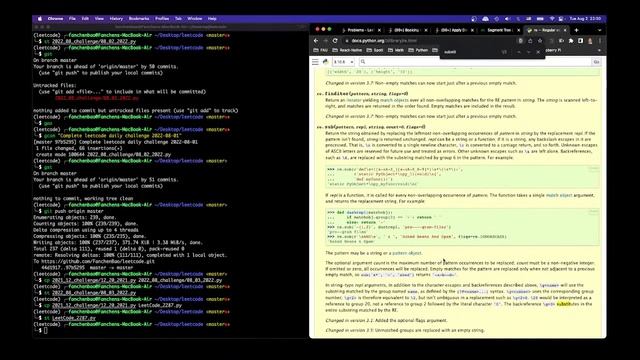Click the volume icon in the menu bar
Viewport: 640px width, 360px height.
507,19
